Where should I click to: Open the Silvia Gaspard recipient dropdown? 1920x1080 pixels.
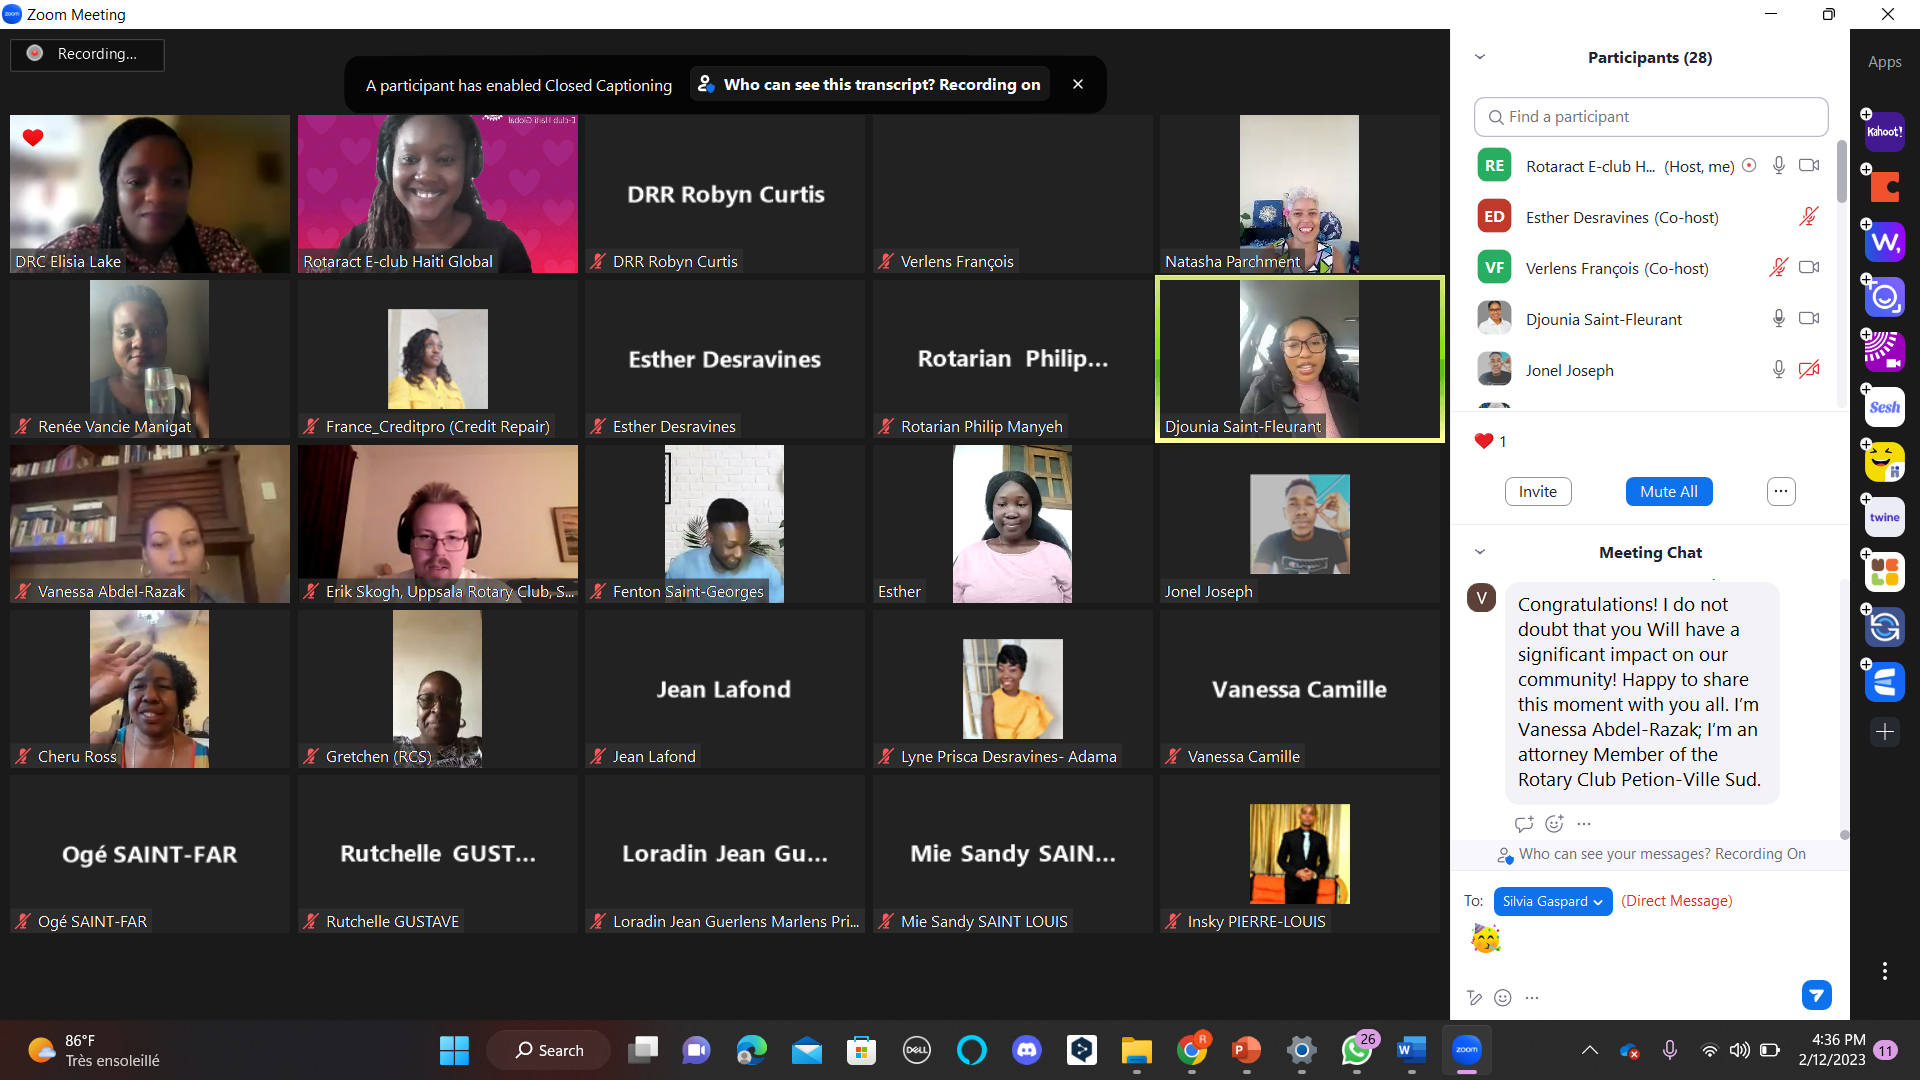click(x=1552, y=901)
